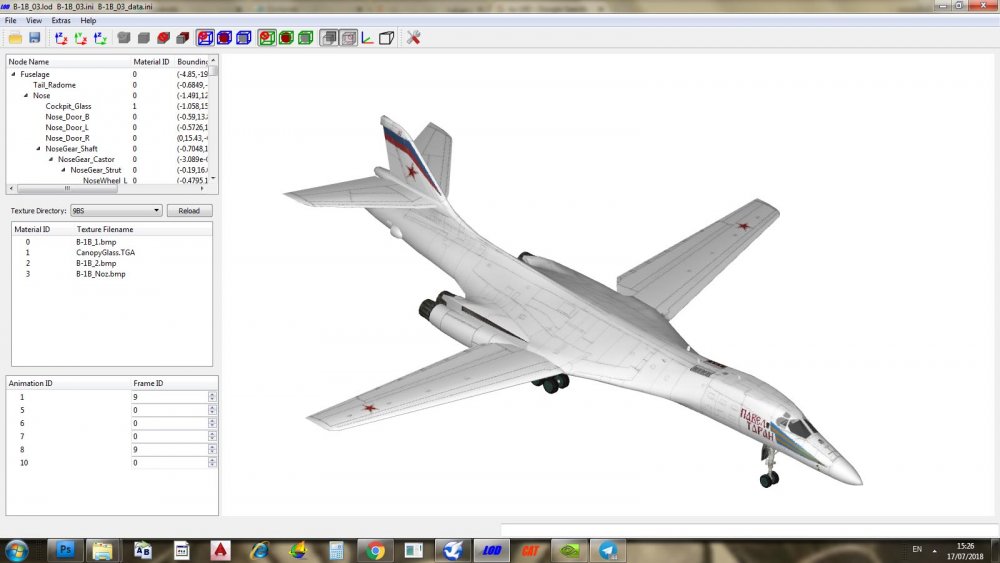The image size is (1000, 563).
Task: Open the Texture Directory dropdown
Action: pyautogui.click(x=116, y=210)
